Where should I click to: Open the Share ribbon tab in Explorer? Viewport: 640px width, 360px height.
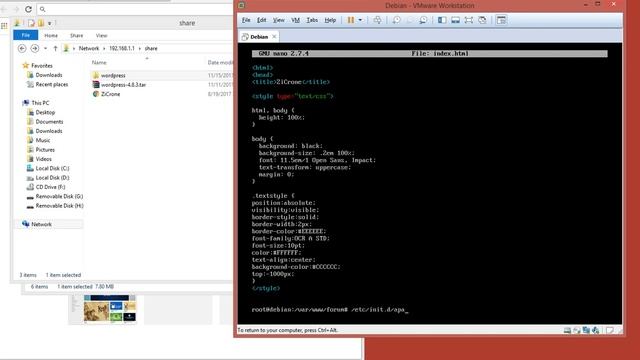click(x=76, y=36)
